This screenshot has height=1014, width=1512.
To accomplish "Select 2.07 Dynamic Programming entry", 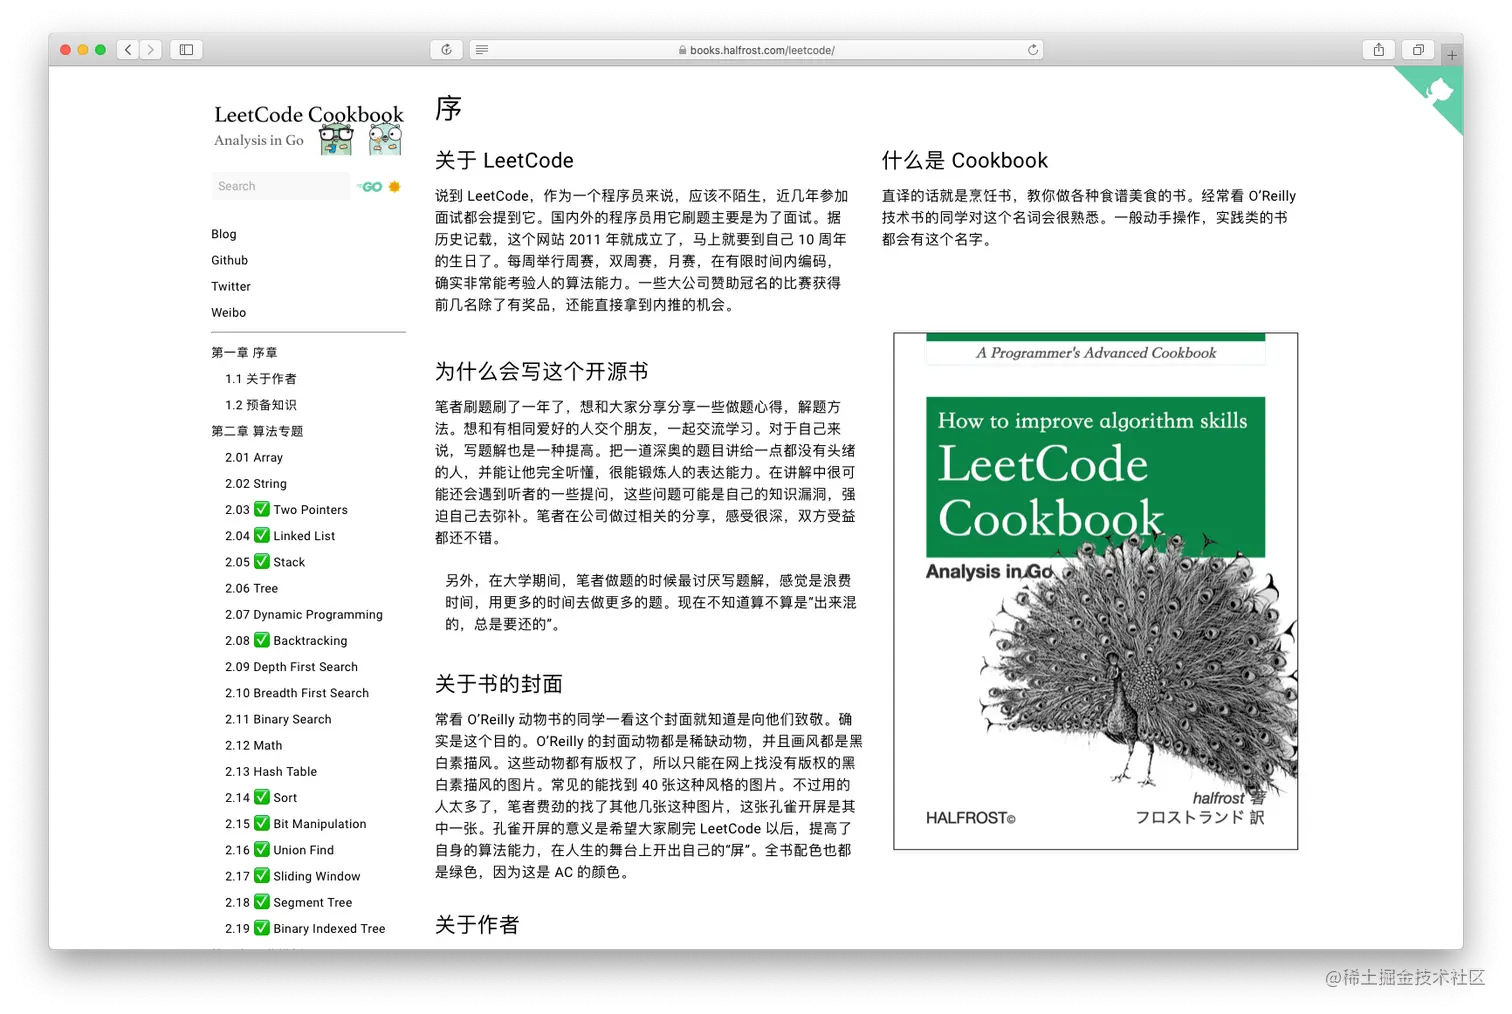I will 304,614.
